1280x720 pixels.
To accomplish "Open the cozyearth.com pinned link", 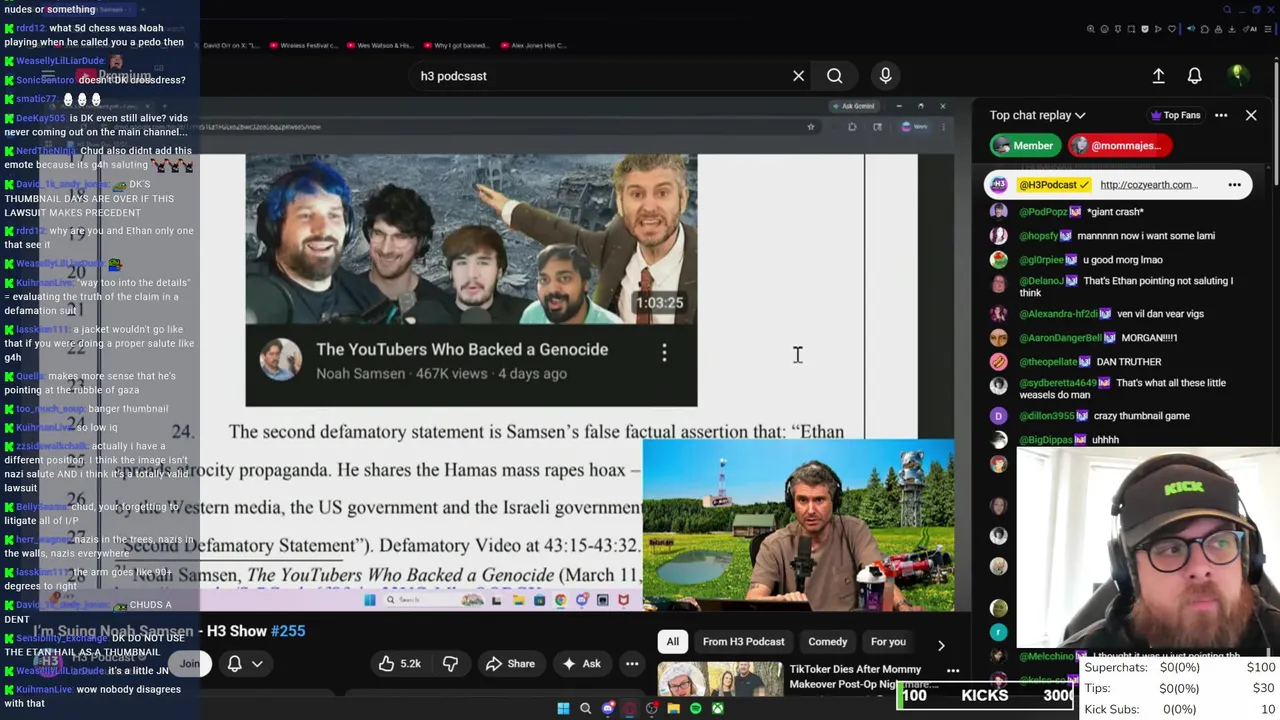I will 1147,185.
